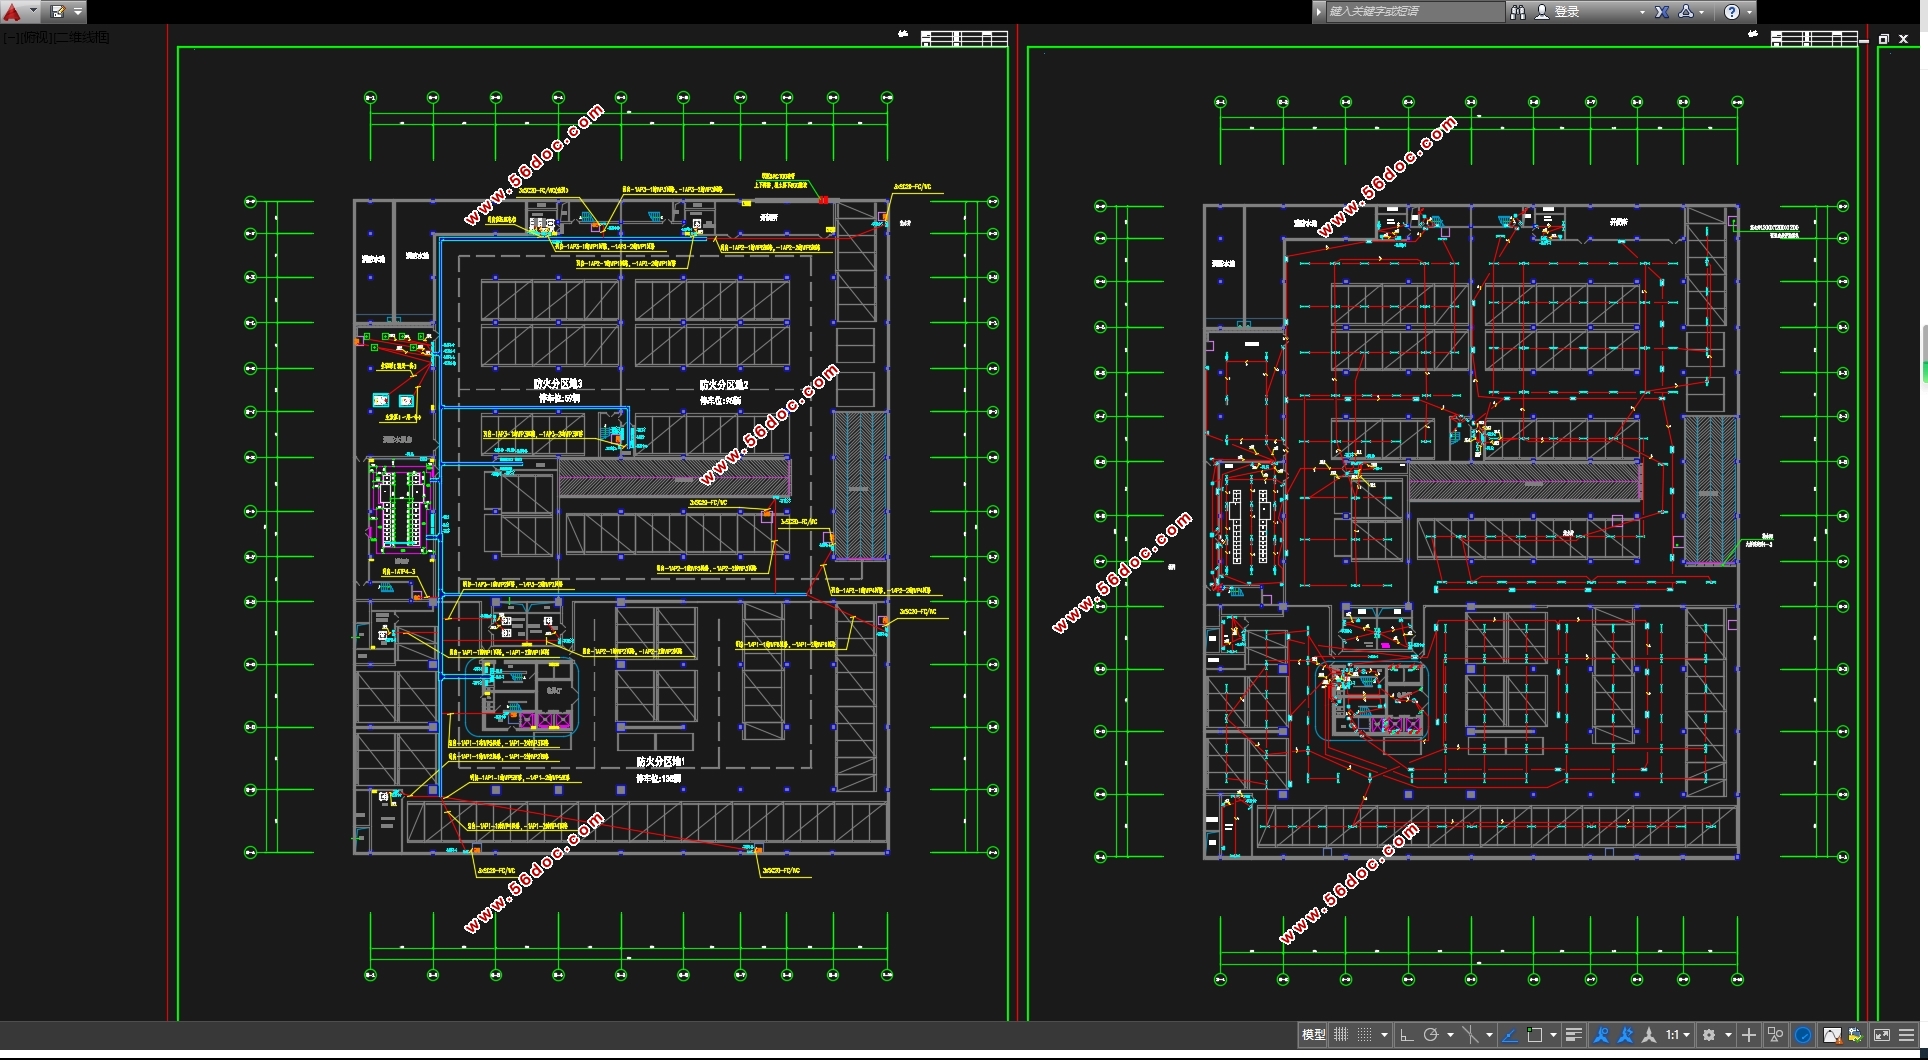Restore the drawing window with the restore button
This screenshot has width=1928, height=1060.
coord(1883,39)
